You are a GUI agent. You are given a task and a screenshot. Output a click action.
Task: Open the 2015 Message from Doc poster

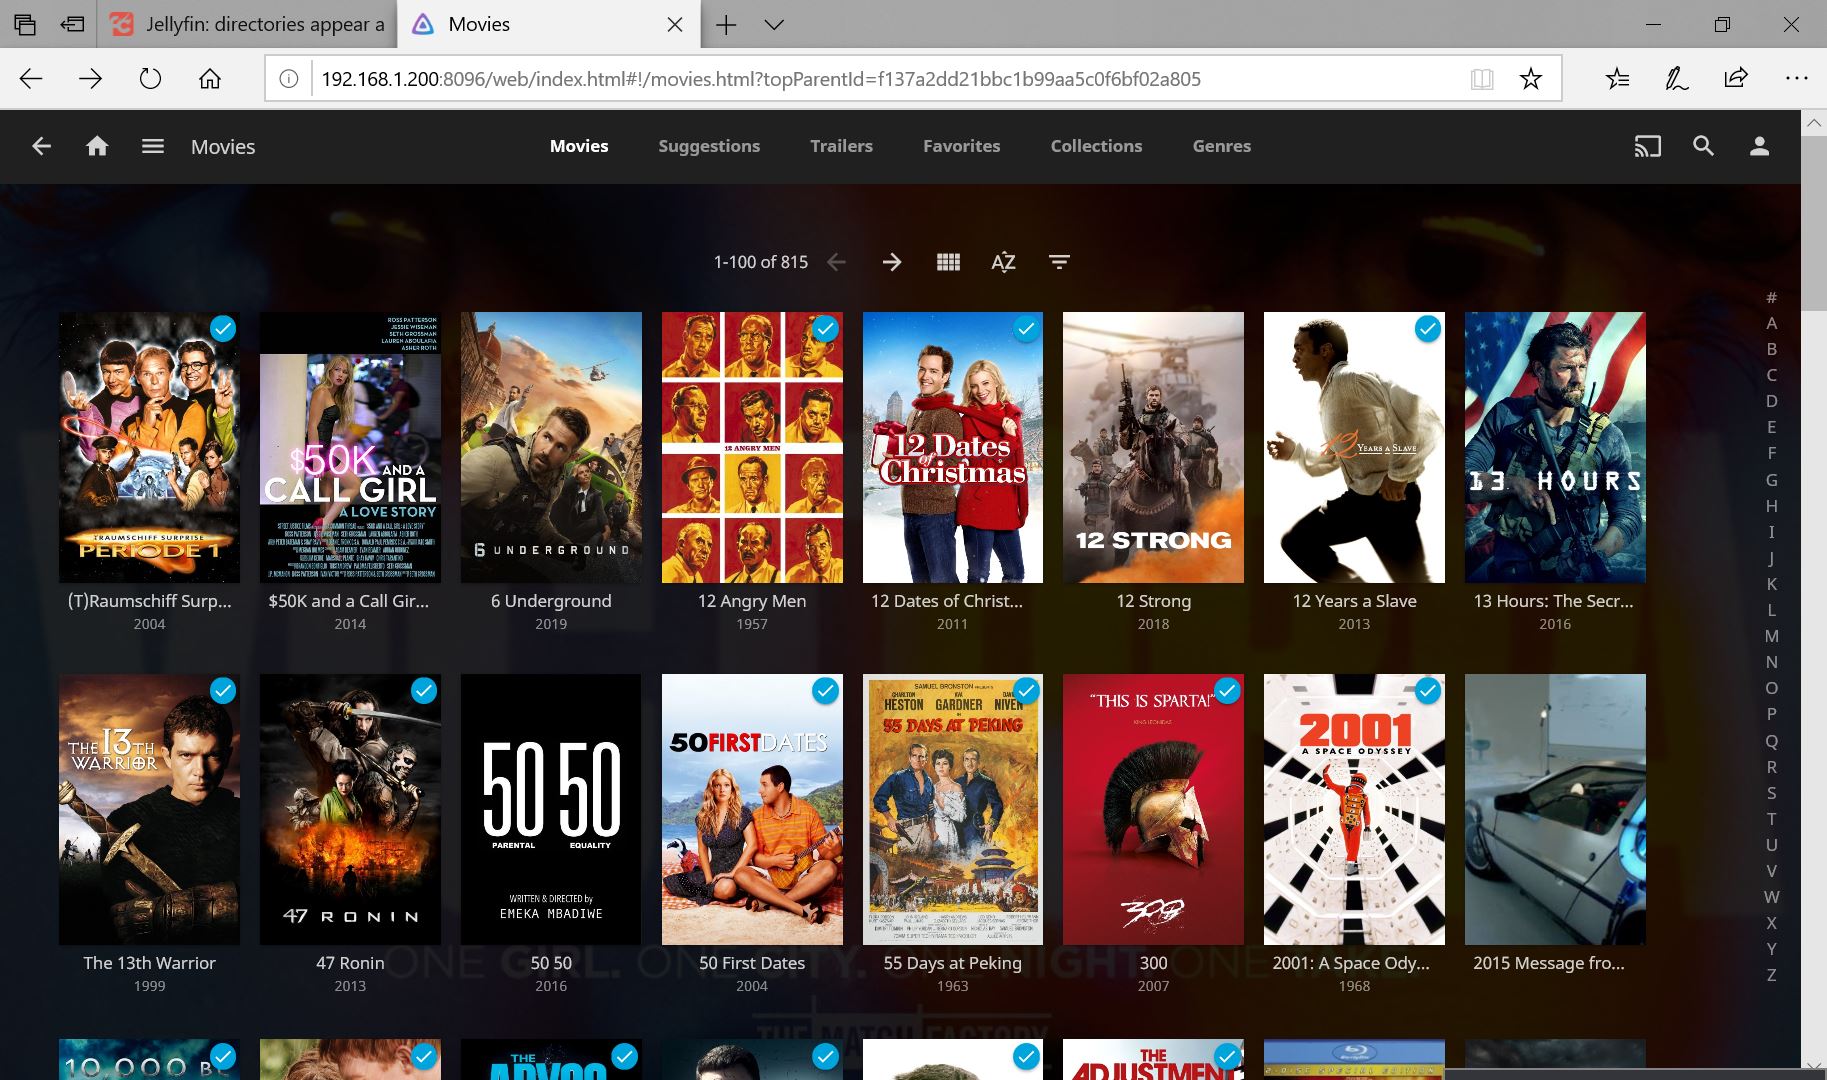click(1554, 809)
